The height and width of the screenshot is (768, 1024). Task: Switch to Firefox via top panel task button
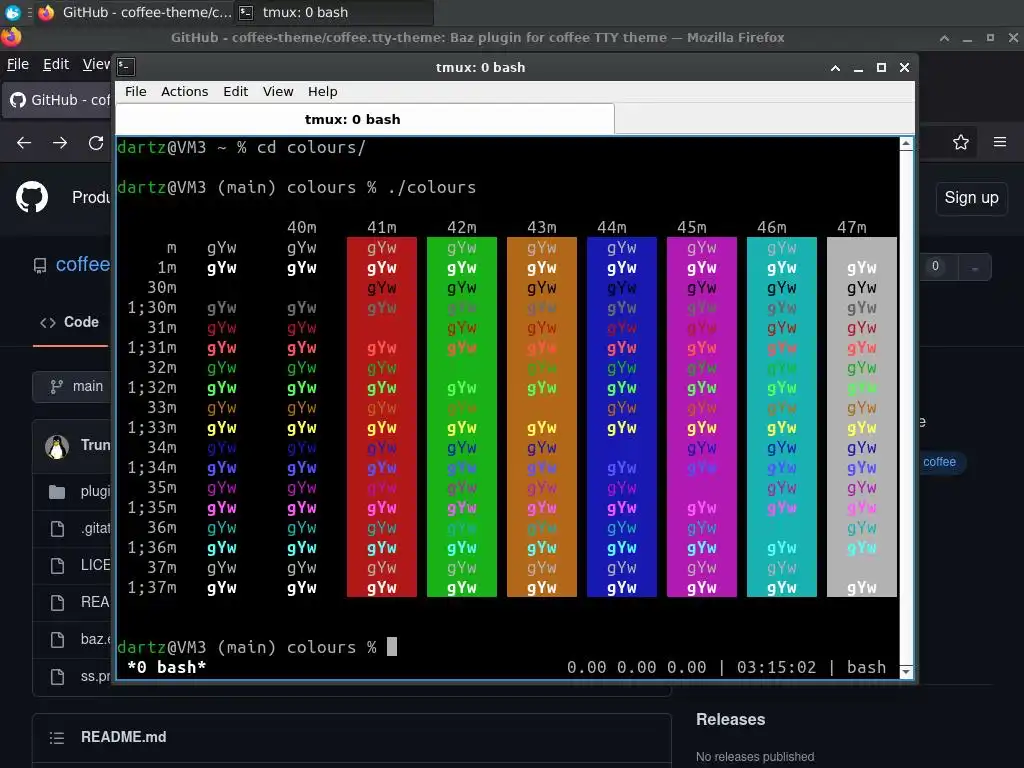click(135, 12)
